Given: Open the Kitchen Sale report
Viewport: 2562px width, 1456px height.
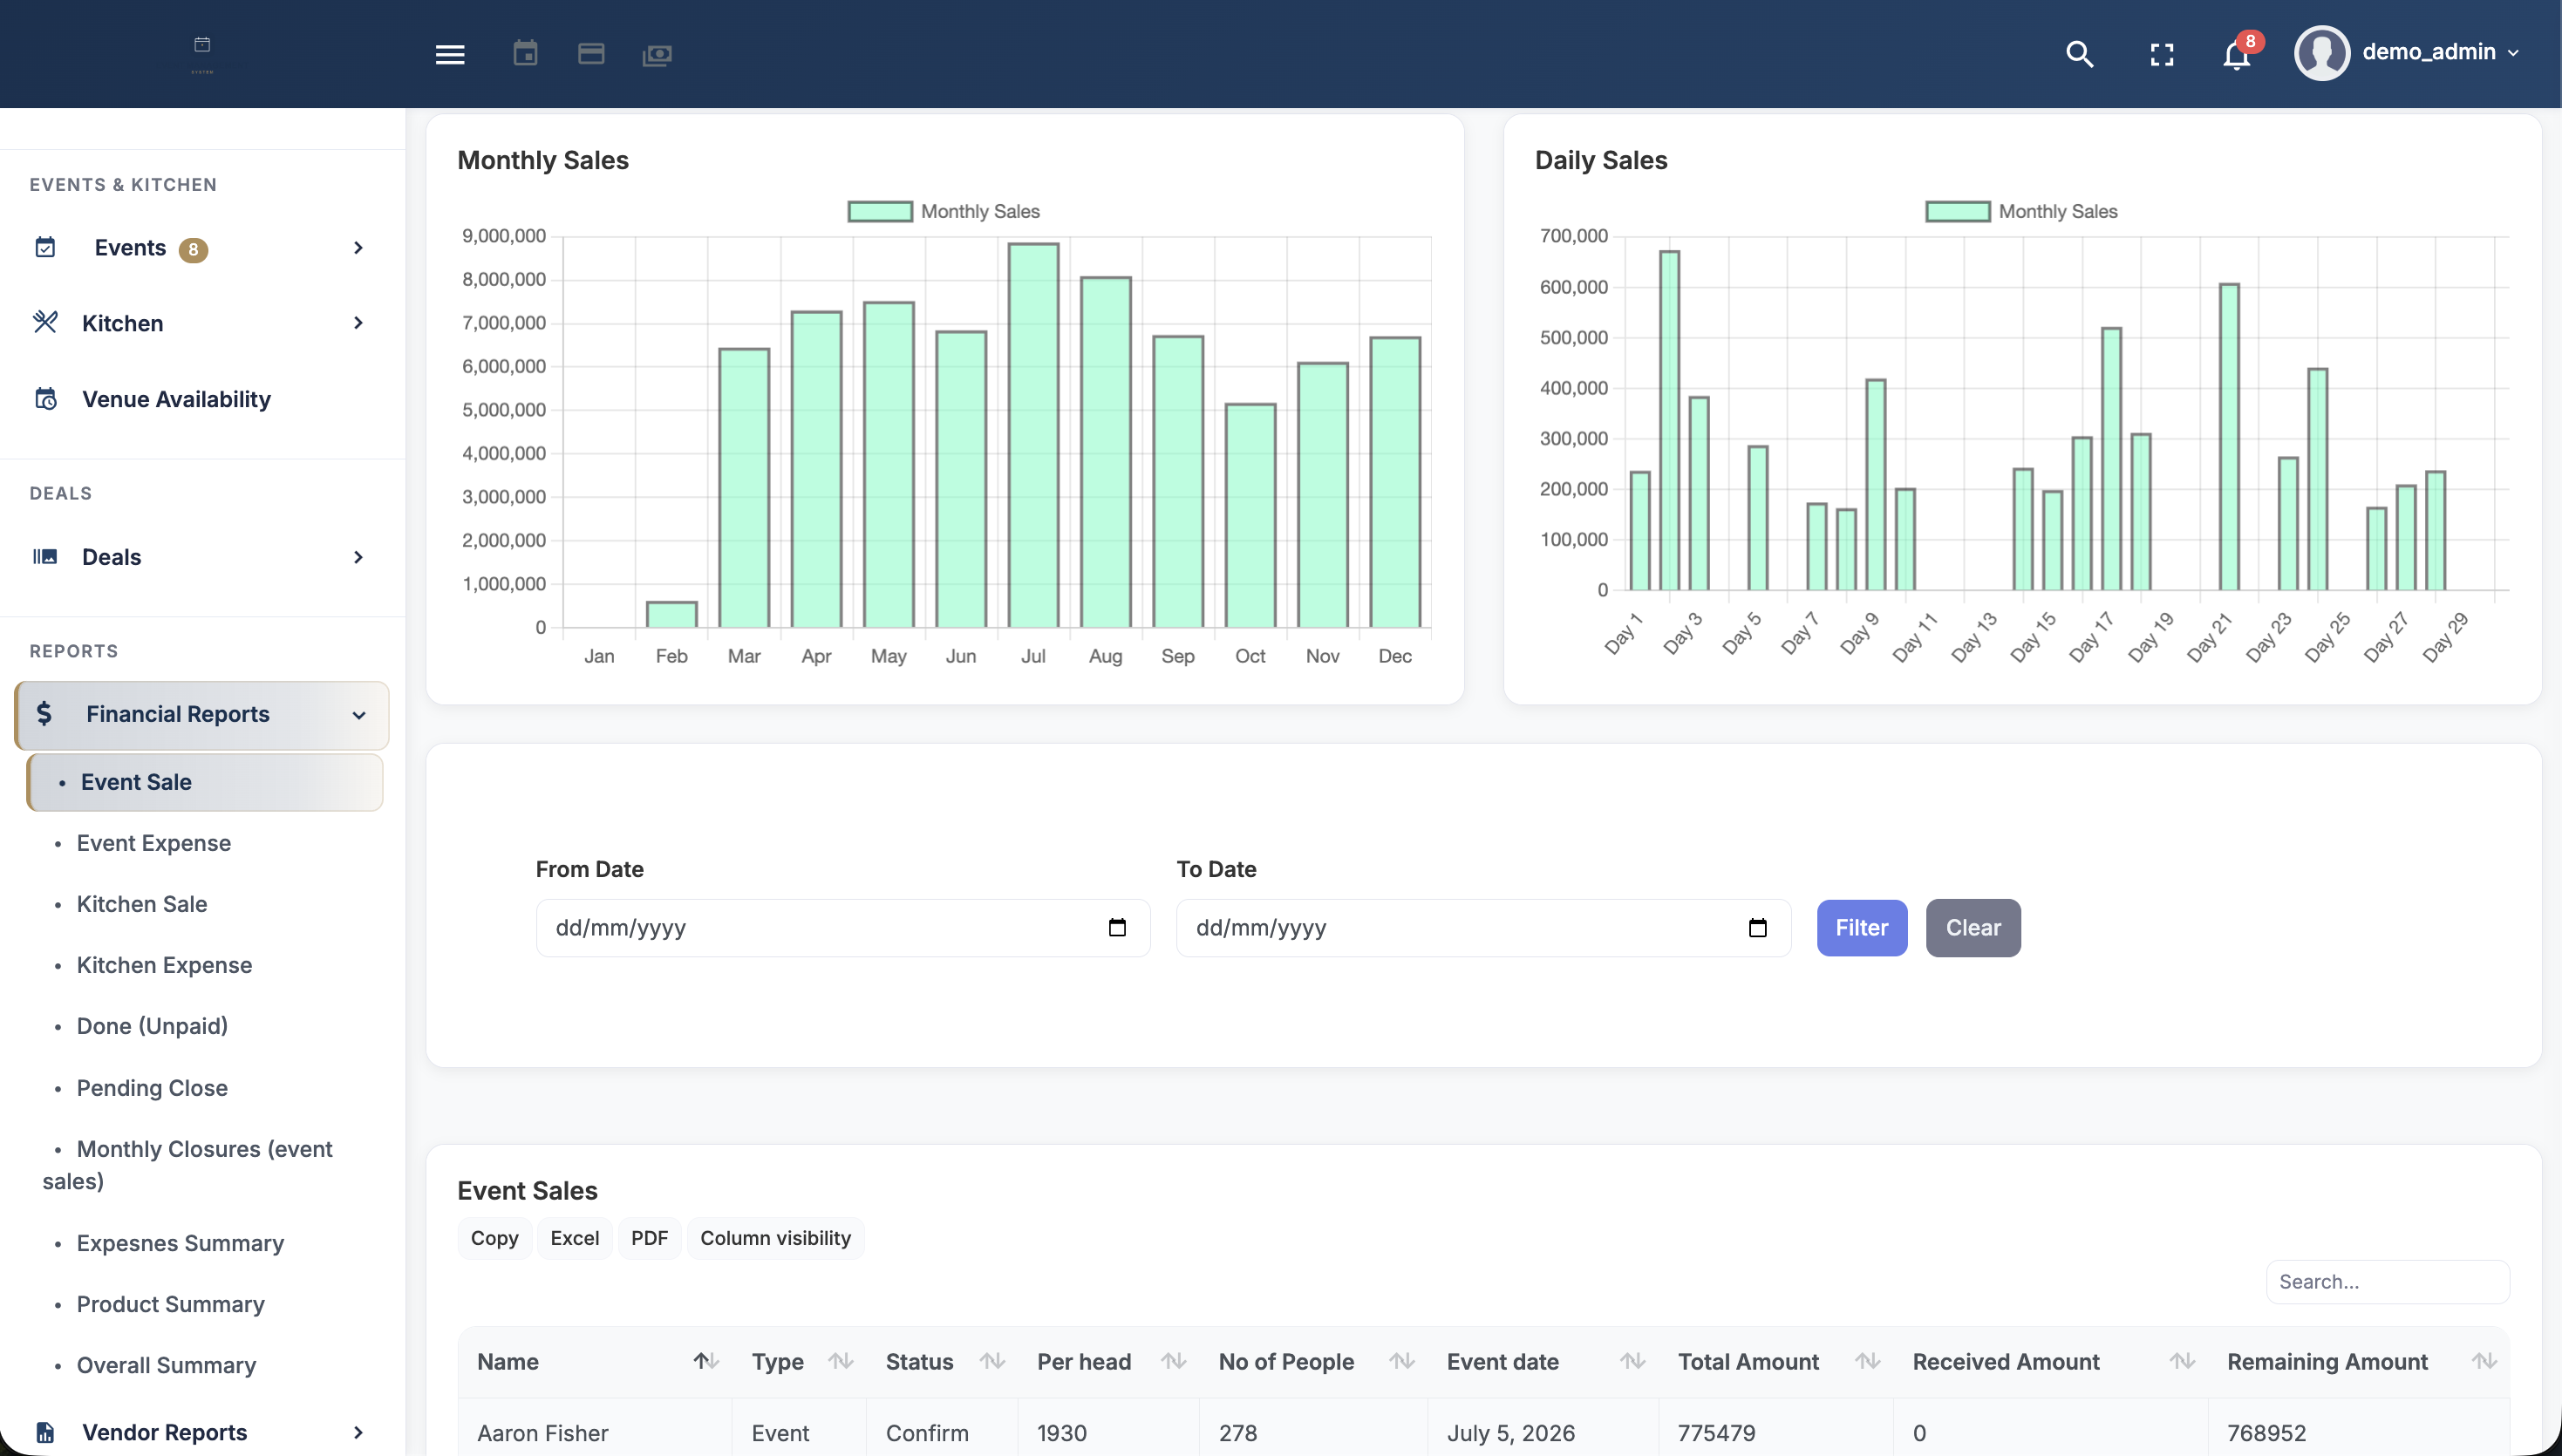Looking at the screenshot, I should [x=142, y=904].
